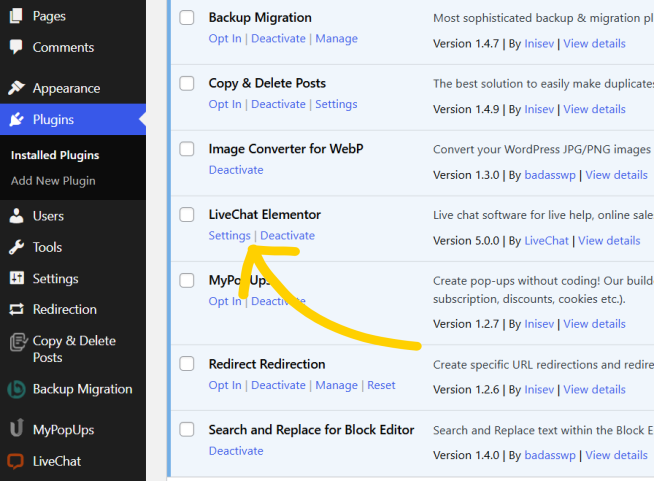Open Inisev author link on version 1.4.9 row
654x481 pixels.
[x=539, y=109]
